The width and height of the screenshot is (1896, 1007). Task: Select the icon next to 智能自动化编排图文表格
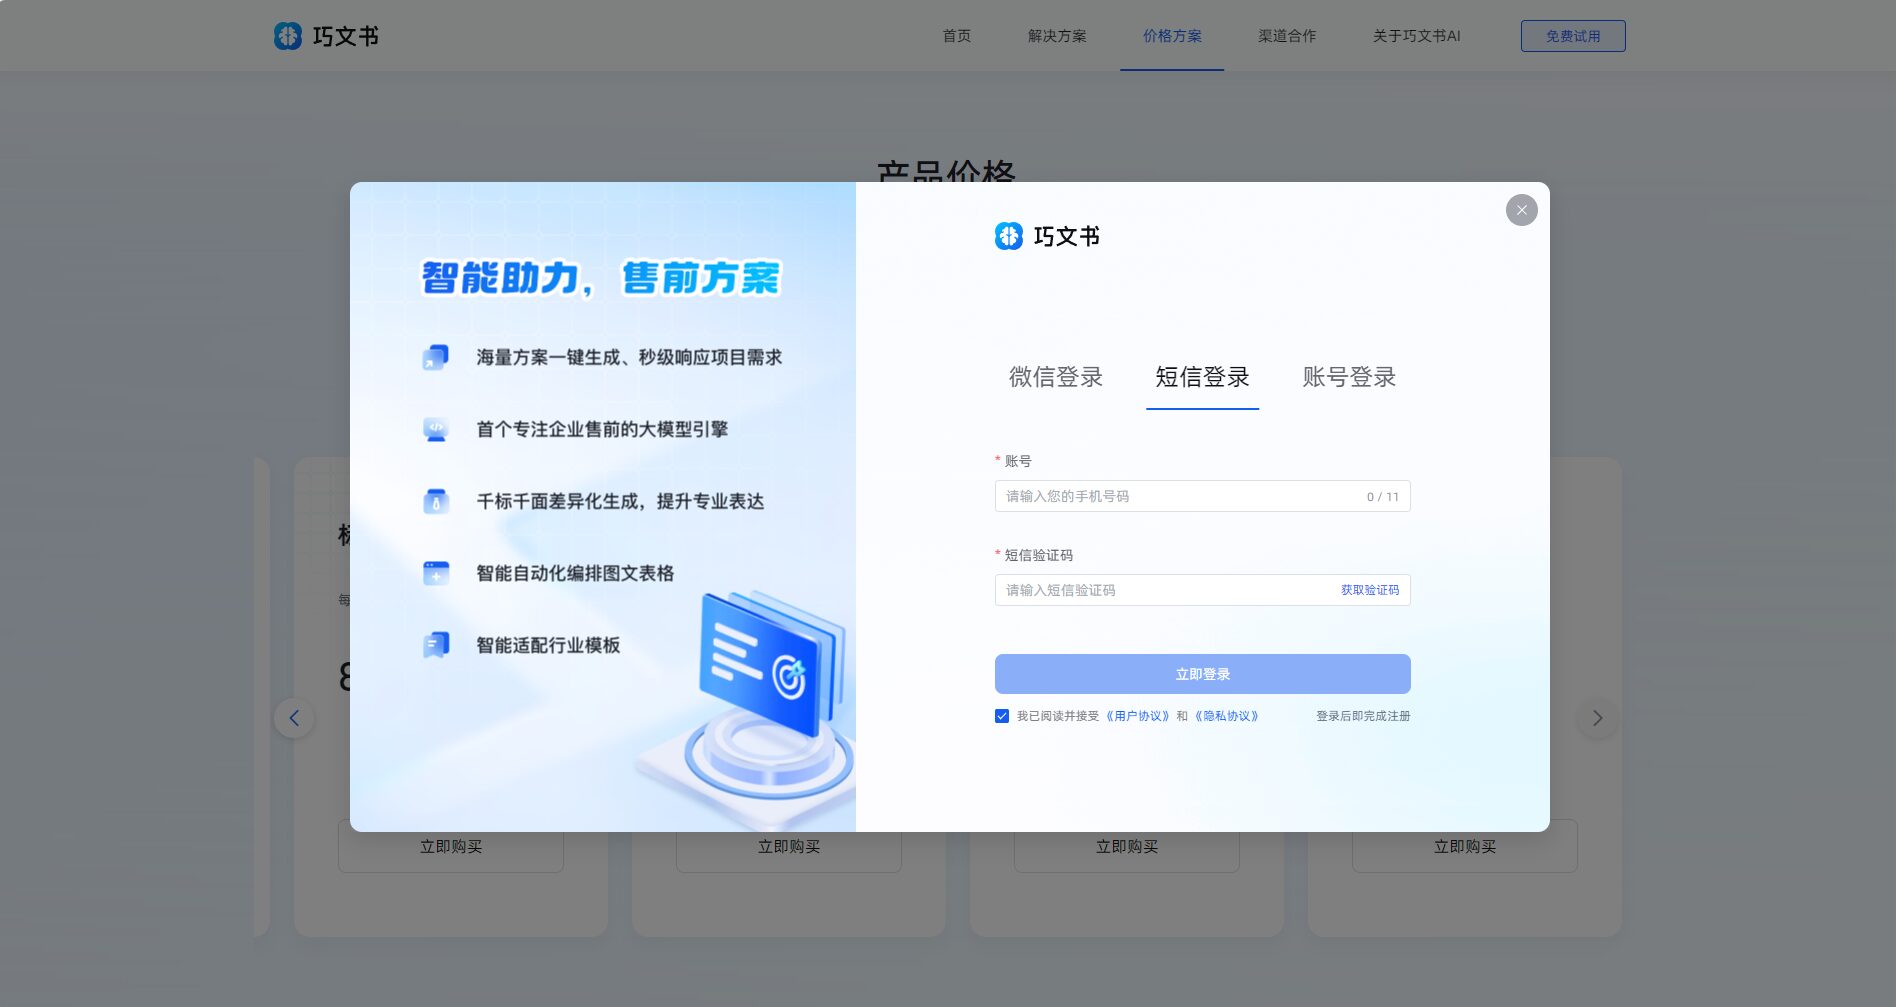(x=434, y=572)
